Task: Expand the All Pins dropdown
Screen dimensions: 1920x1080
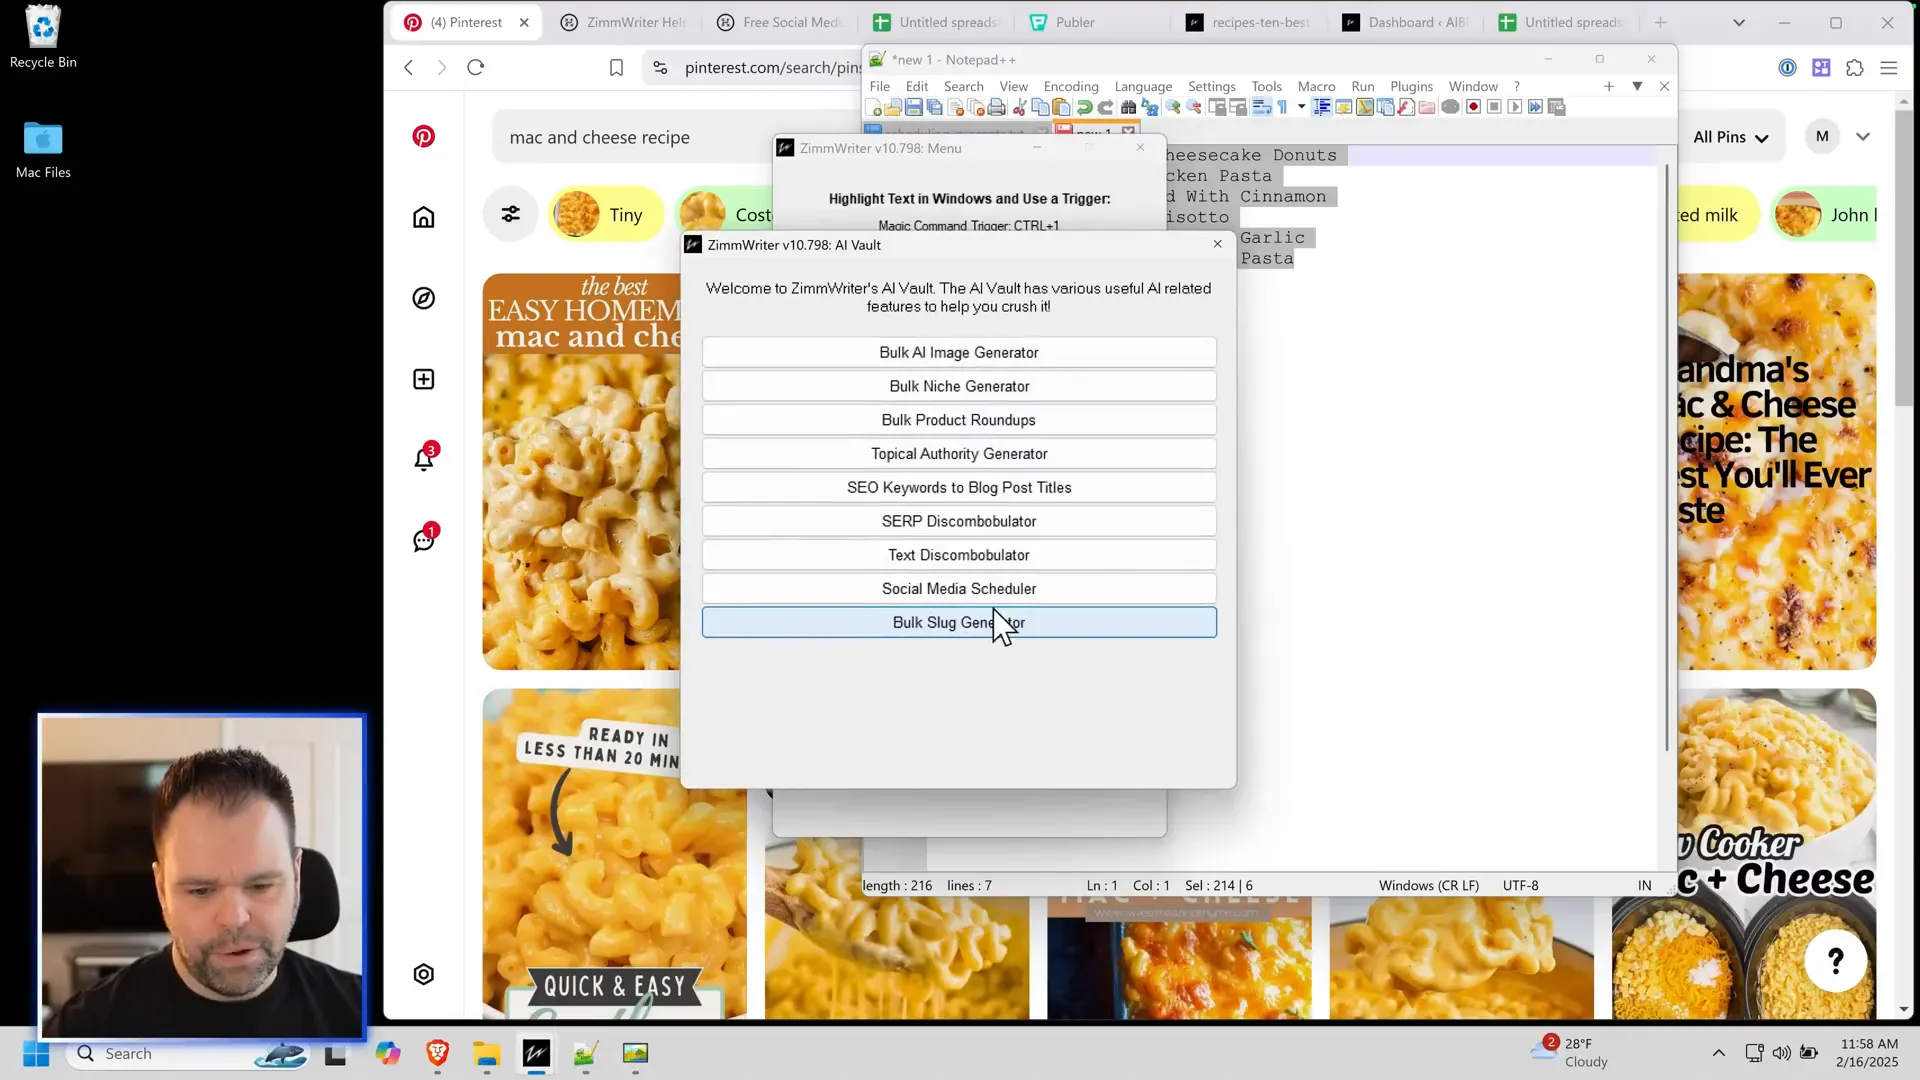Action: point(1730,137)
